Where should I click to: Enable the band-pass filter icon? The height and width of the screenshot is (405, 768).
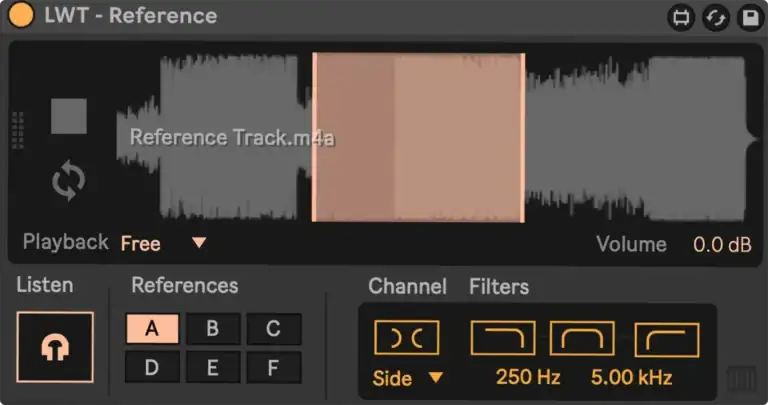tap(582, 338)
